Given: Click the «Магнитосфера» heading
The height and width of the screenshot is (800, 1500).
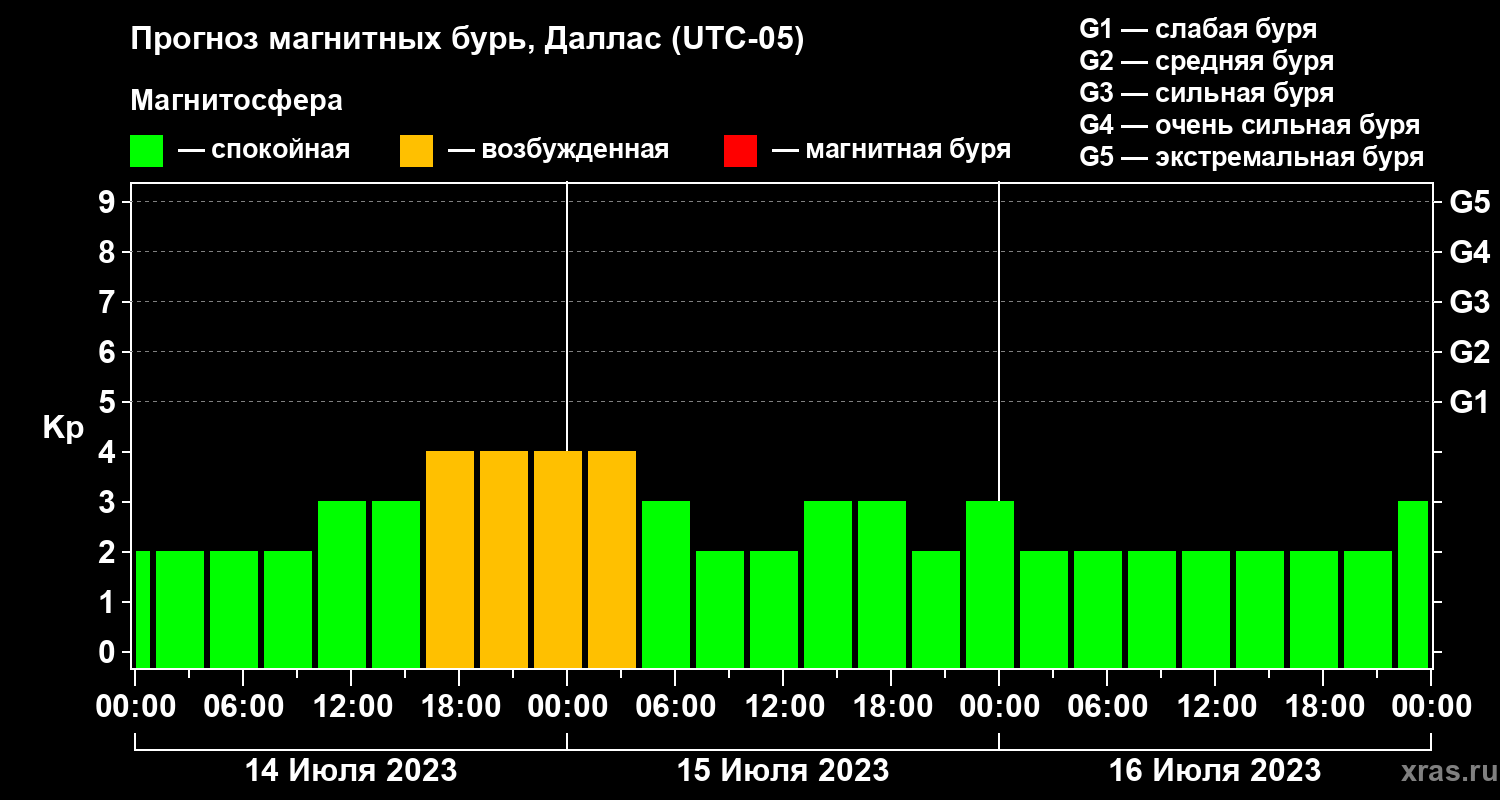Looking at the screenshot, I should pyautogui.click(x=237, y=101).
